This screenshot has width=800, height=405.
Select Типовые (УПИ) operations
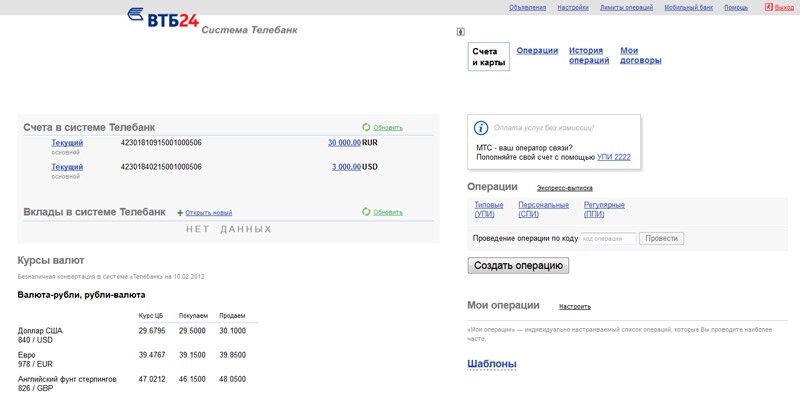(489, 209)
